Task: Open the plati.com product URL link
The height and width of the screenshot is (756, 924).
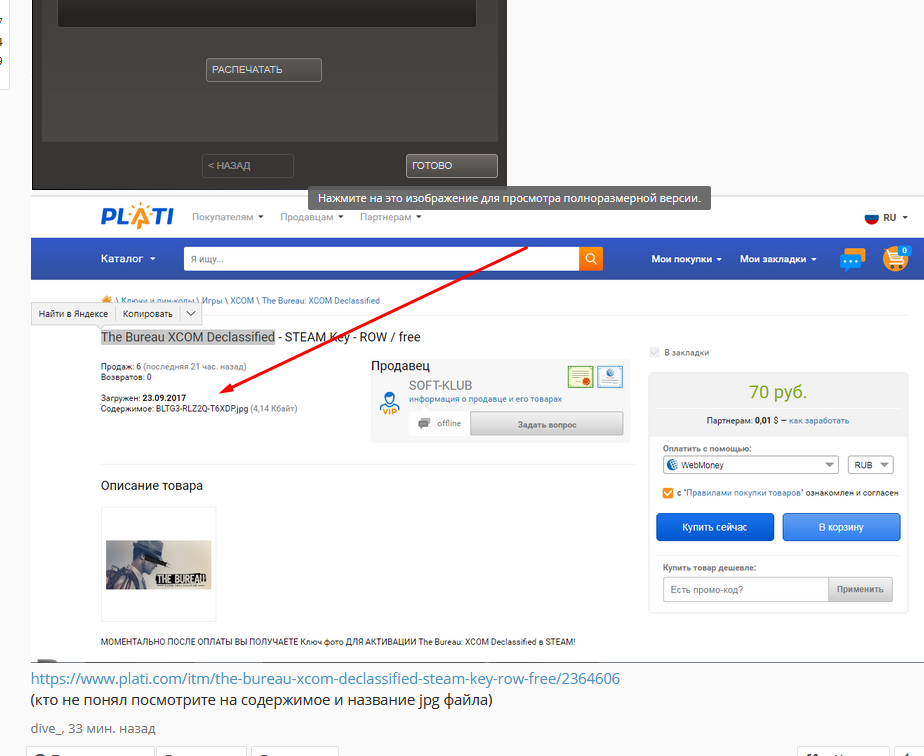Action: point(325,678)
